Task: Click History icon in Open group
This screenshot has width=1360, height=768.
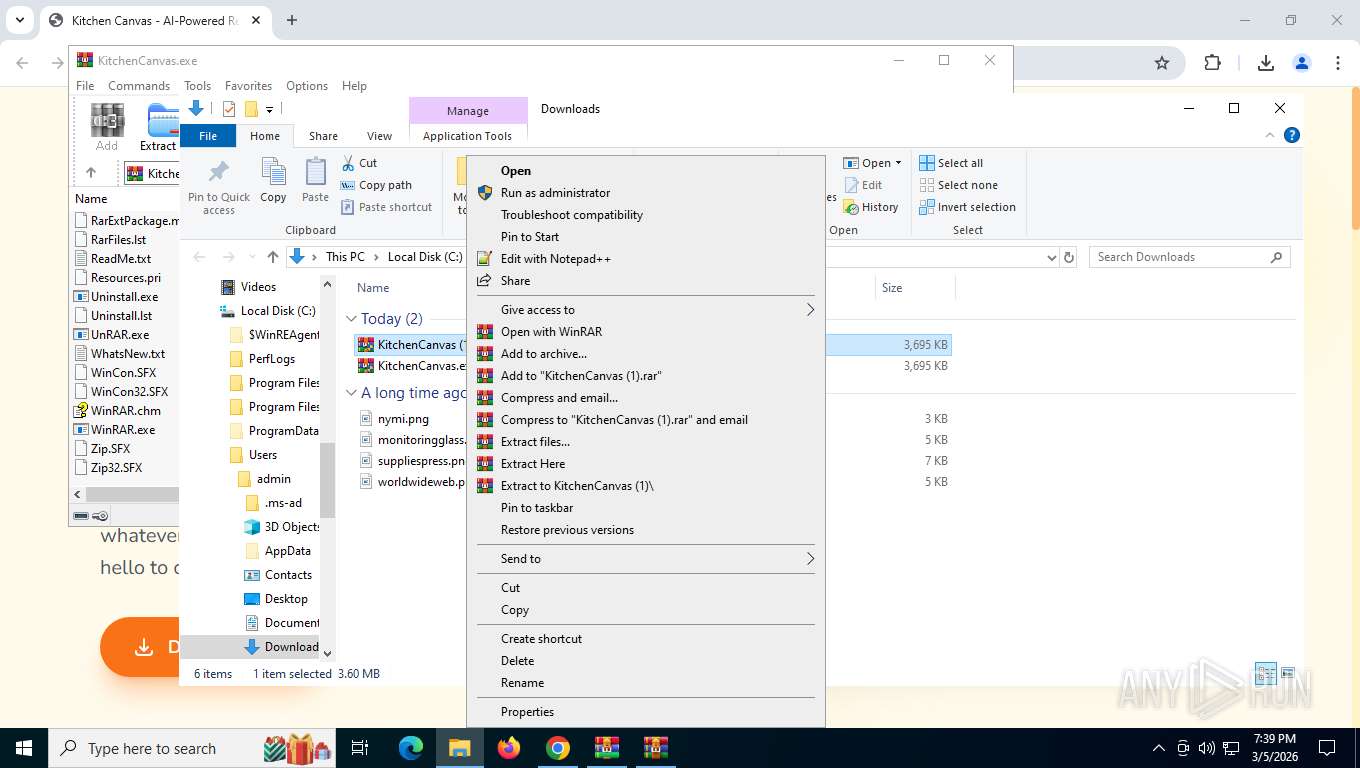Action: tap(871, 207)
